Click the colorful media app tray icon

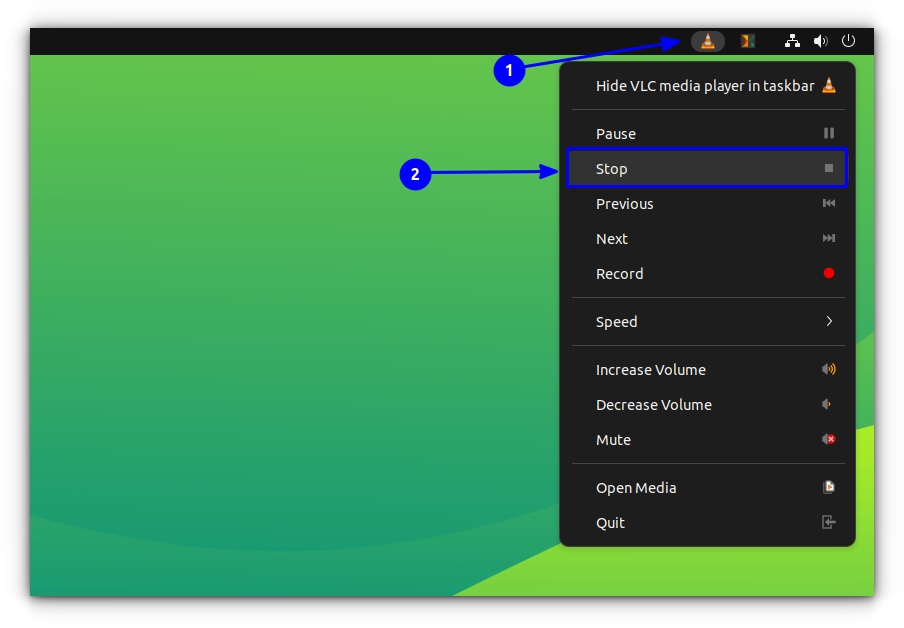click(747, 41)
